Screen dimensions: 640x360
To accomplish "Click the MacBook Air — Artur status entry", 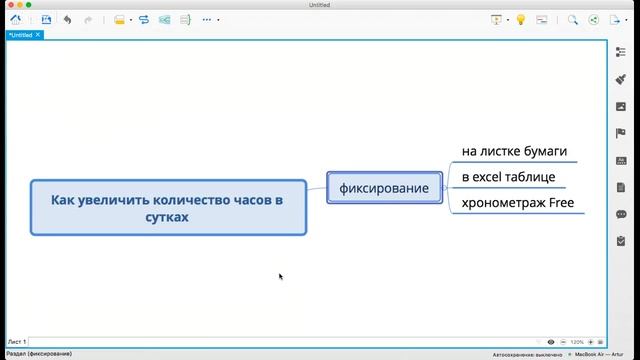I will tap(599, 354).
